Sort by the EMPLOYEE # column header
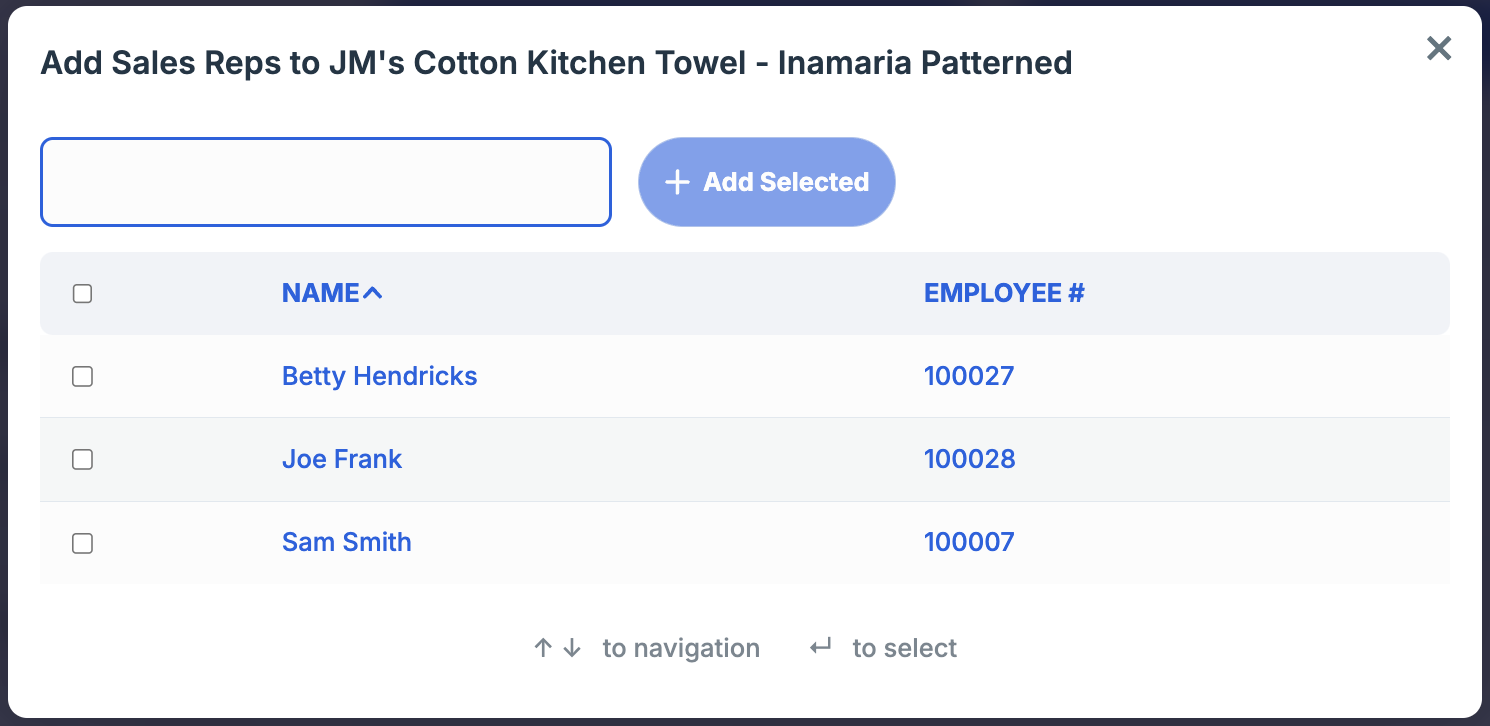Image resolution: width=1490 pixels, height=726 pixels. 1004,293
